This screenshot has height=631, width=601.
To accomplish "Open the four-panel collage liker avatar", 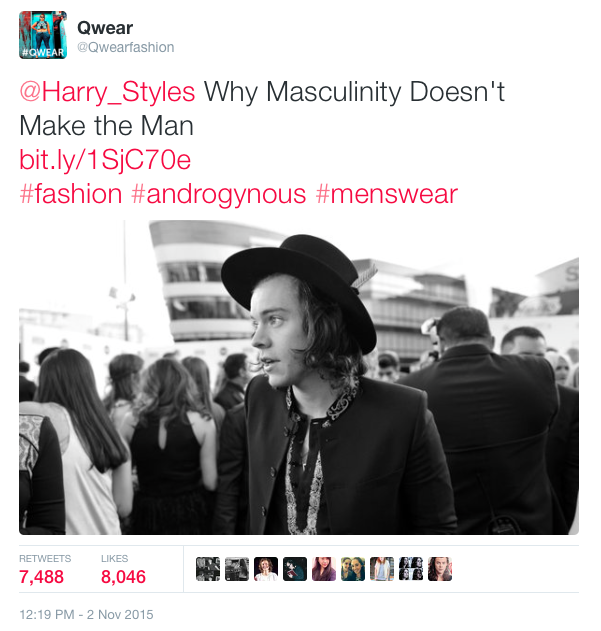I will point(411,569).
